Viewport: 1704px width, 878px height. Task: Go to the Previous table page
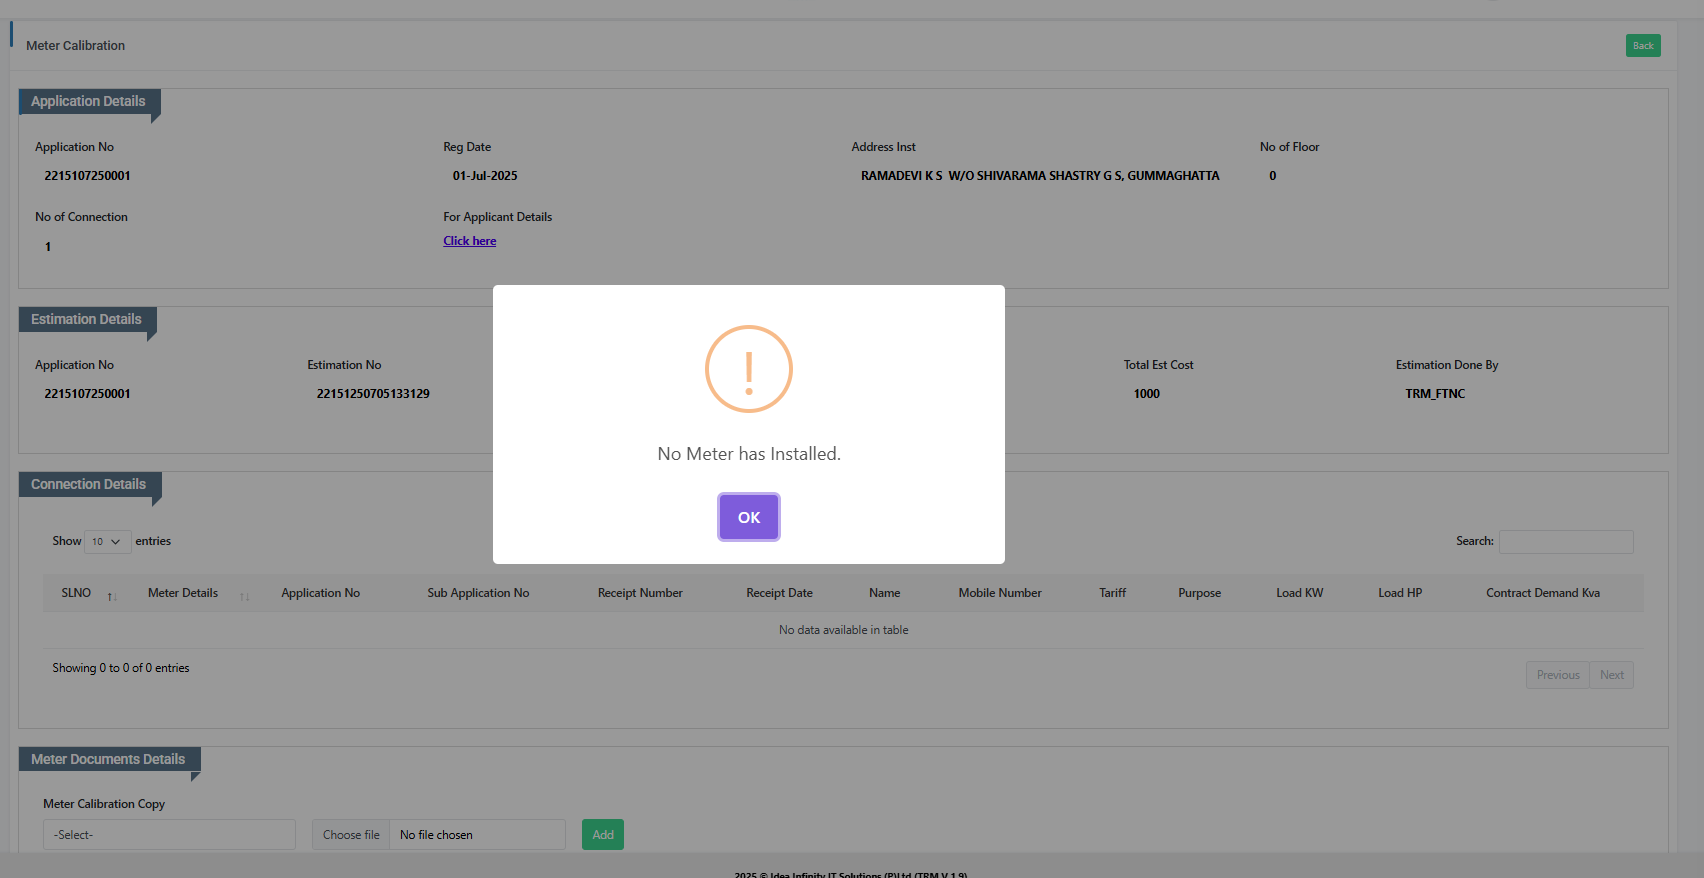[1557, 675]
